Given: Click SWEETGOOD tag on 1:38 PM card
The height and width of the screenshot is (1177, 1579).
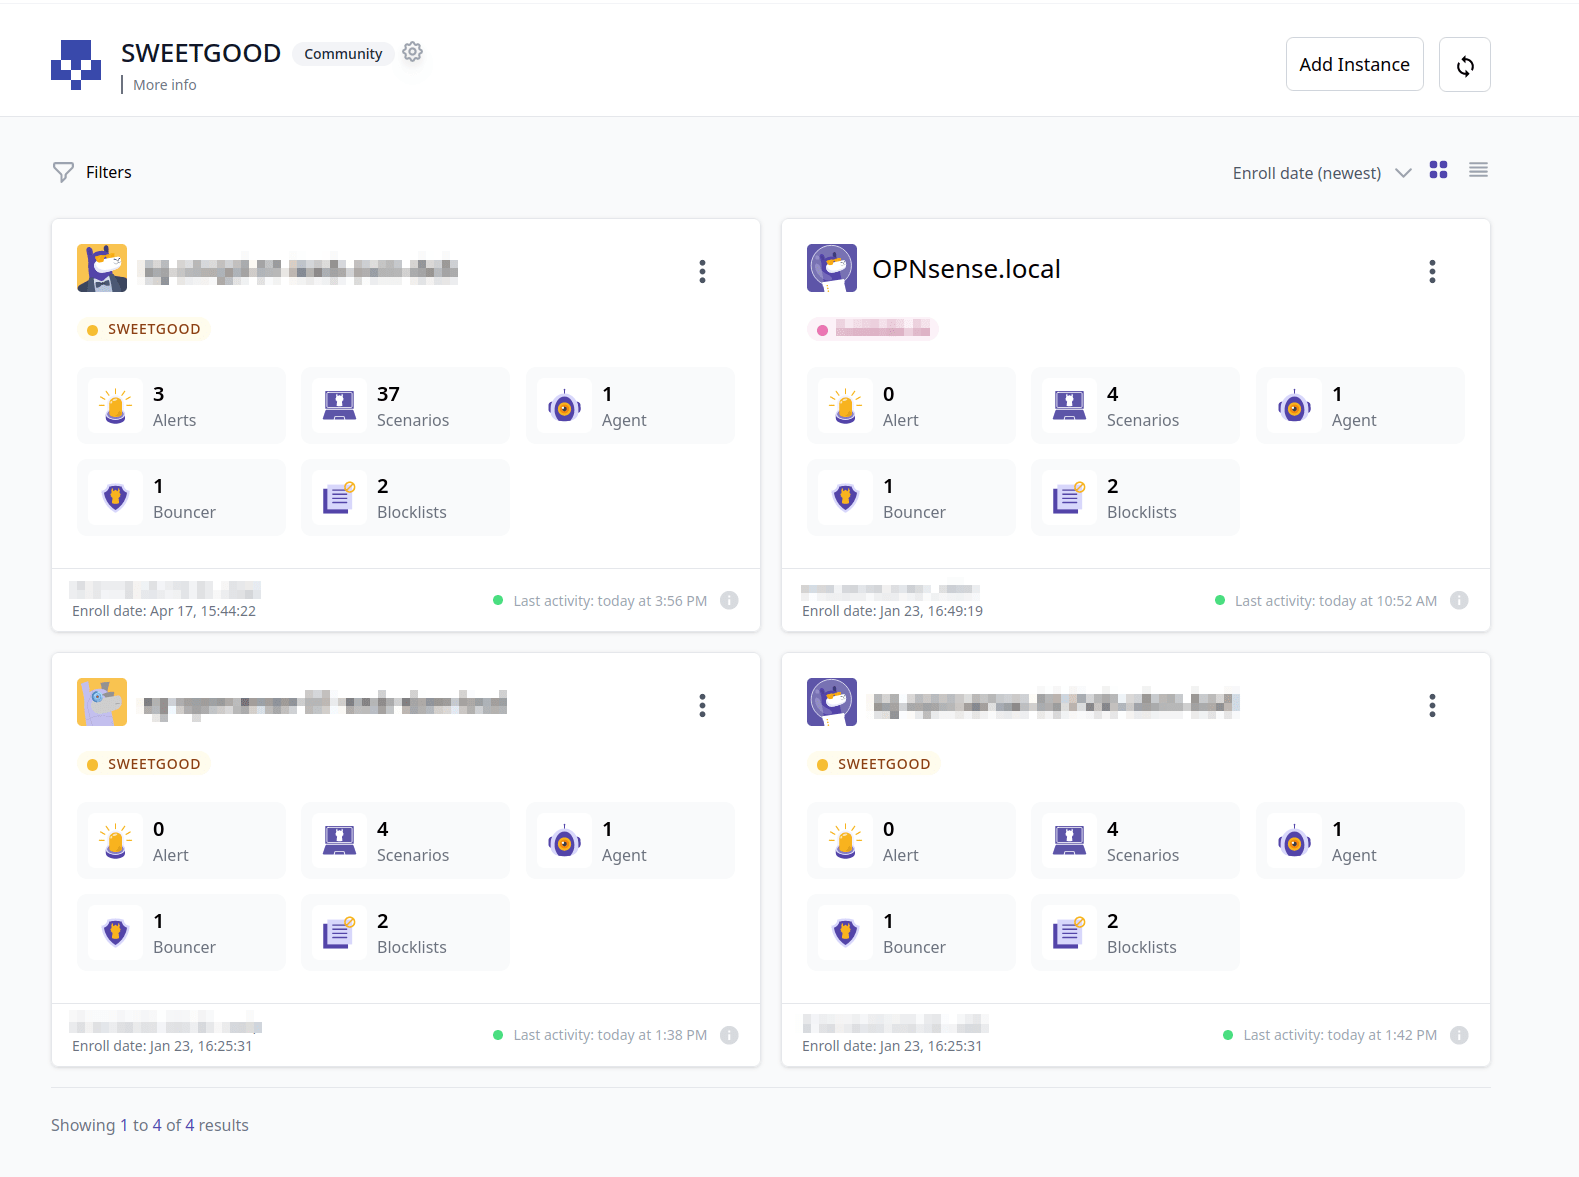Looking at the screenshot, I should (143, 764).
